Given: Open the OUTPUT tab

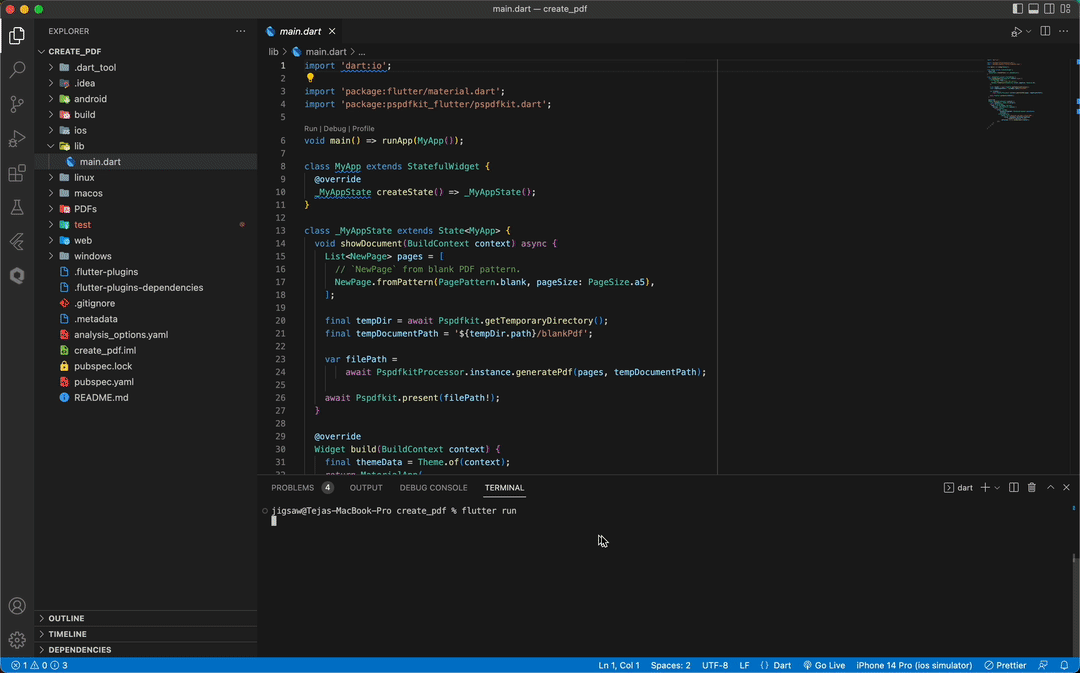Looking at the screenshot, I should [x=366, y=487].
